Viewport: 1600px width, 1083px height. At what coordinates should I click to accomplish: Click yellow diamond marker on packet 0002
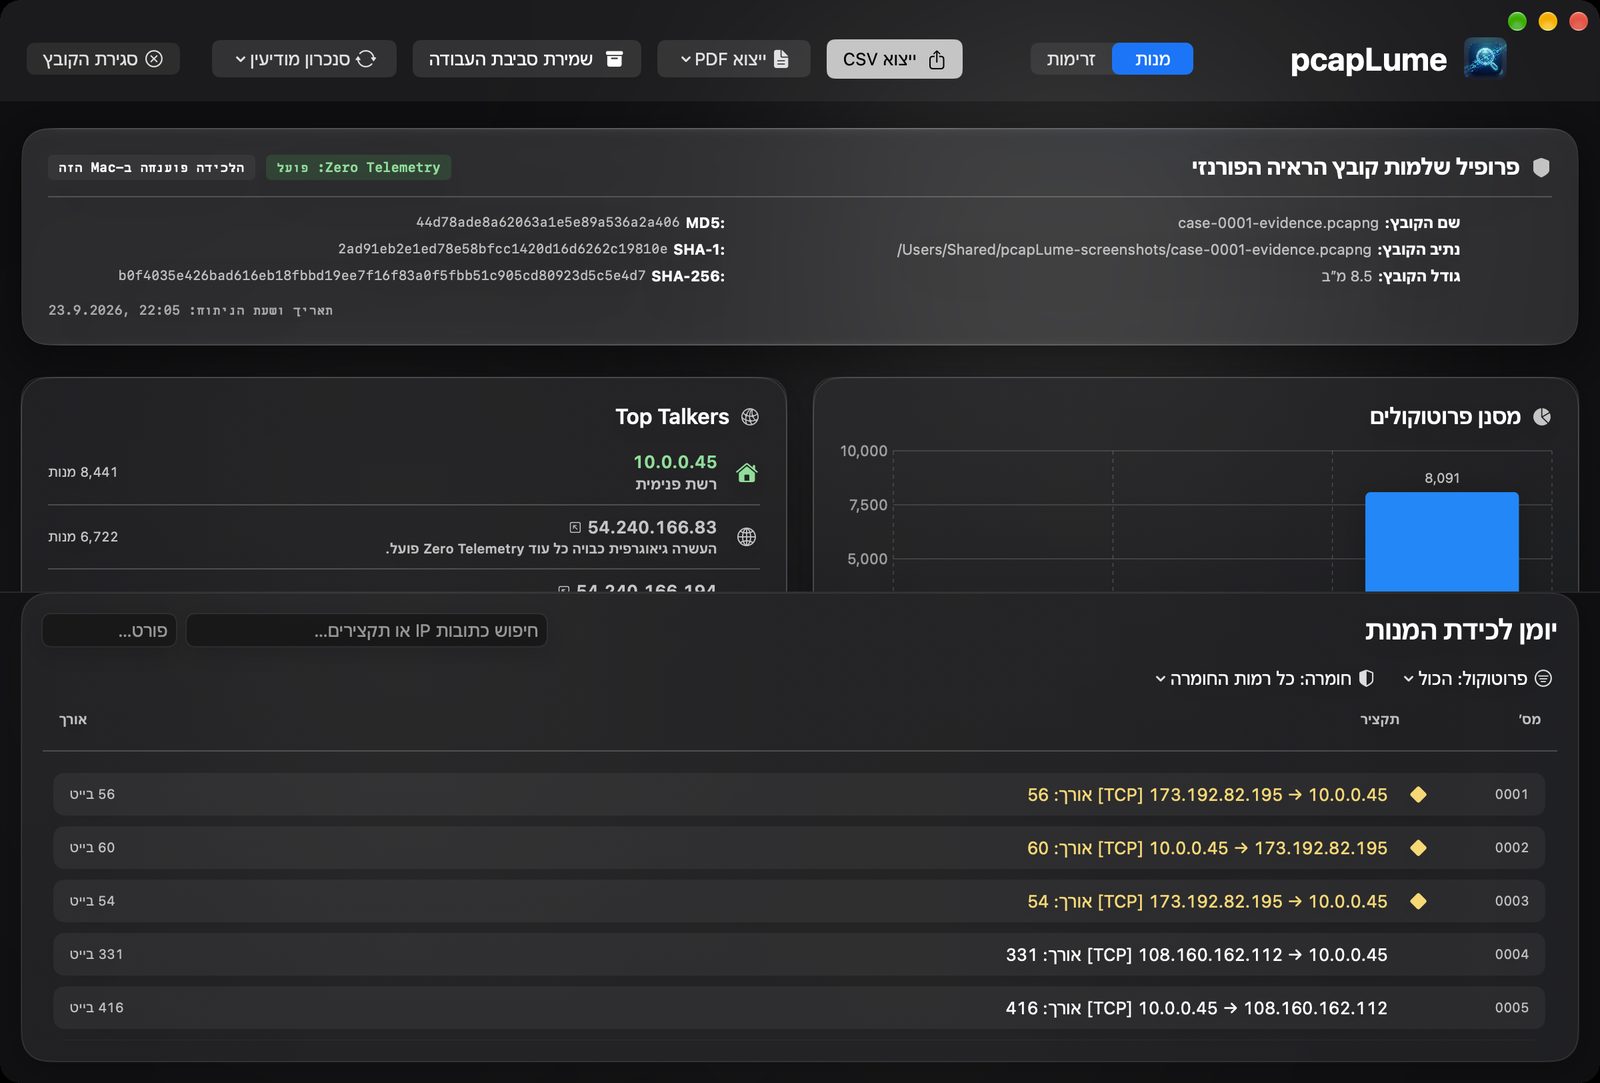(x=1418, y=848)
